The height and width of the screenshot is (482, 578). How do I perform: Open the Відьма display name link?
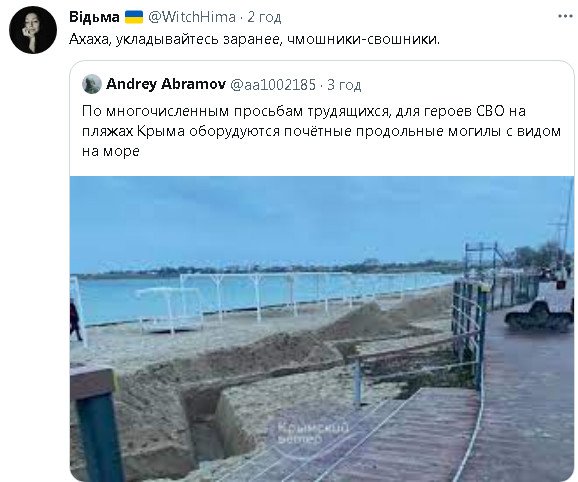point(94,17)
